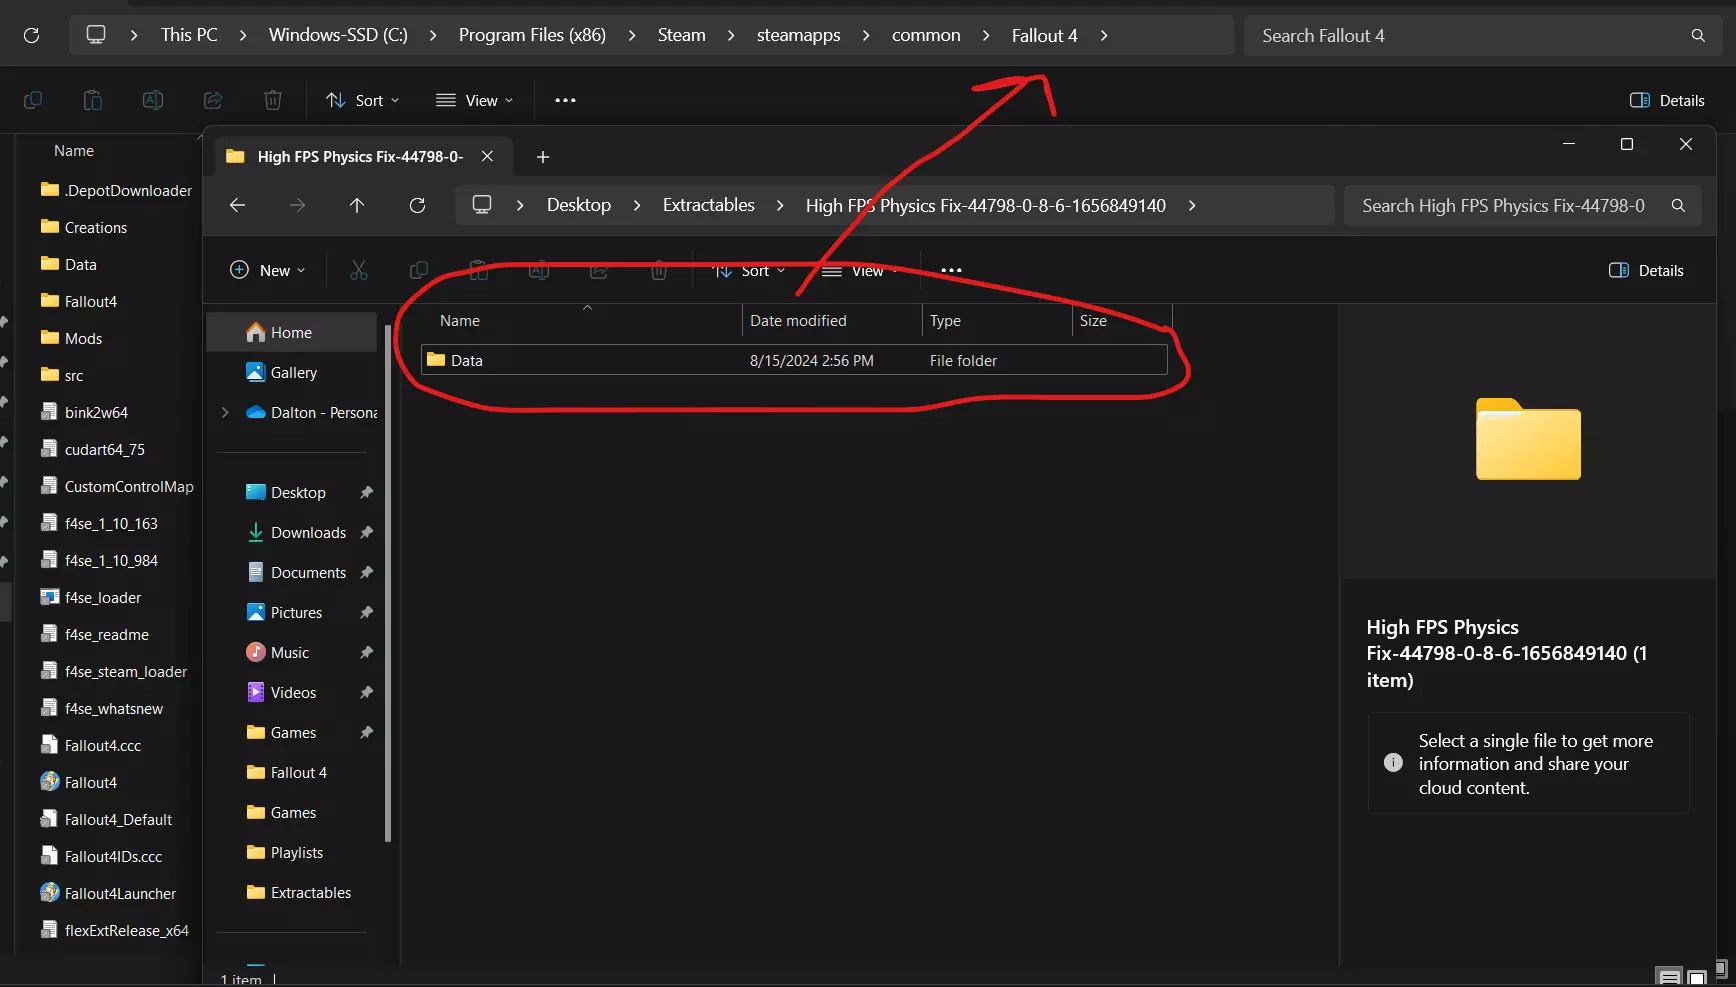Open Extractables folder in navigation pane

click(x=292, y=892)
